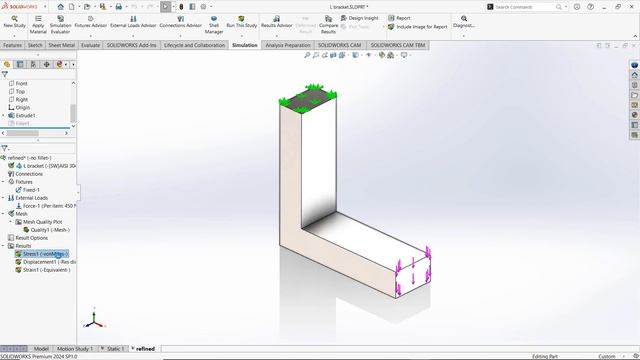Collapse the Mesh Quality Plot node
Image resolution: width=640 pixels, height=360 pixels.
[11, 222]
